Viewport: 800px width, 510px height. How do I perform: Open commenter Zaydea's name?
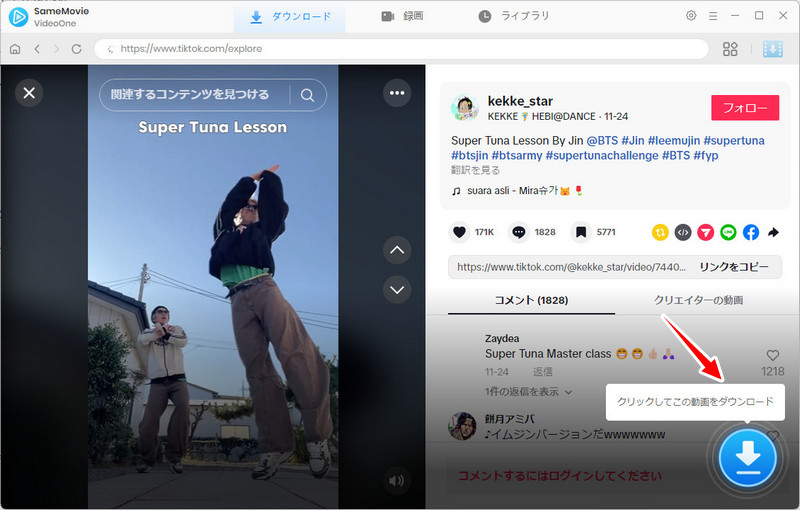coord(502,339)
